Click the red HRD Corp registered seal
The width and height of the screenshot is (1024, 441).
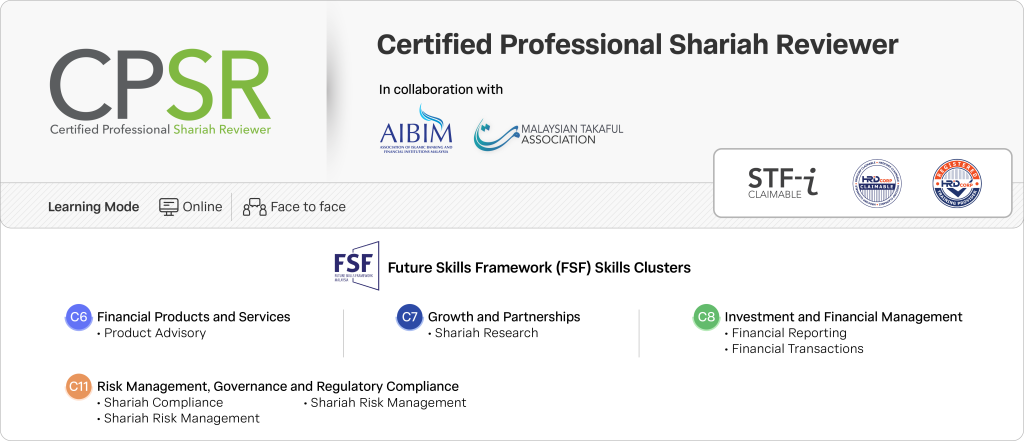pos(957,183)
